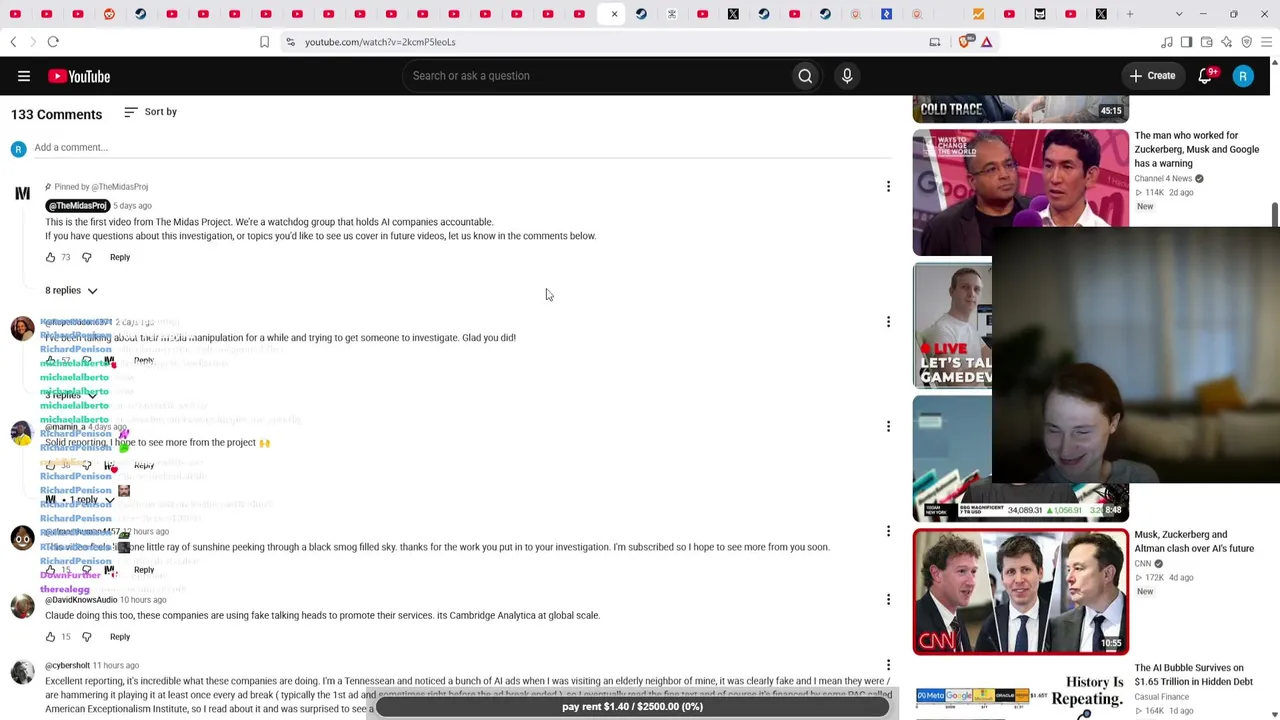Open the browser main menu
The image size is (1280, 720).
point(1267,42)
